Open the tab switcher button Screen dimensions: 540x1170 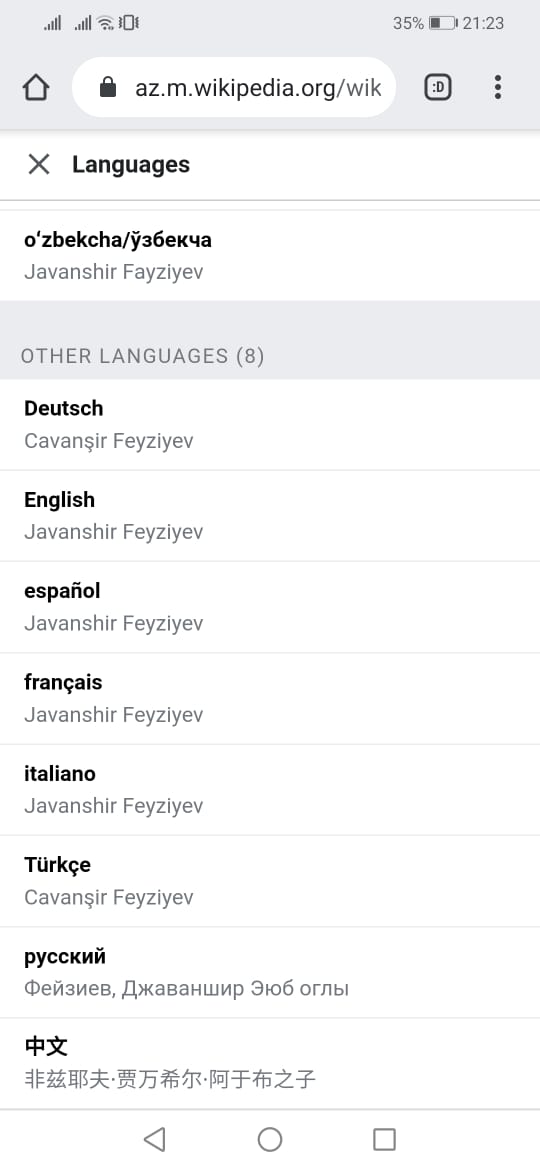pyautogui.click(x=438, y=87)
